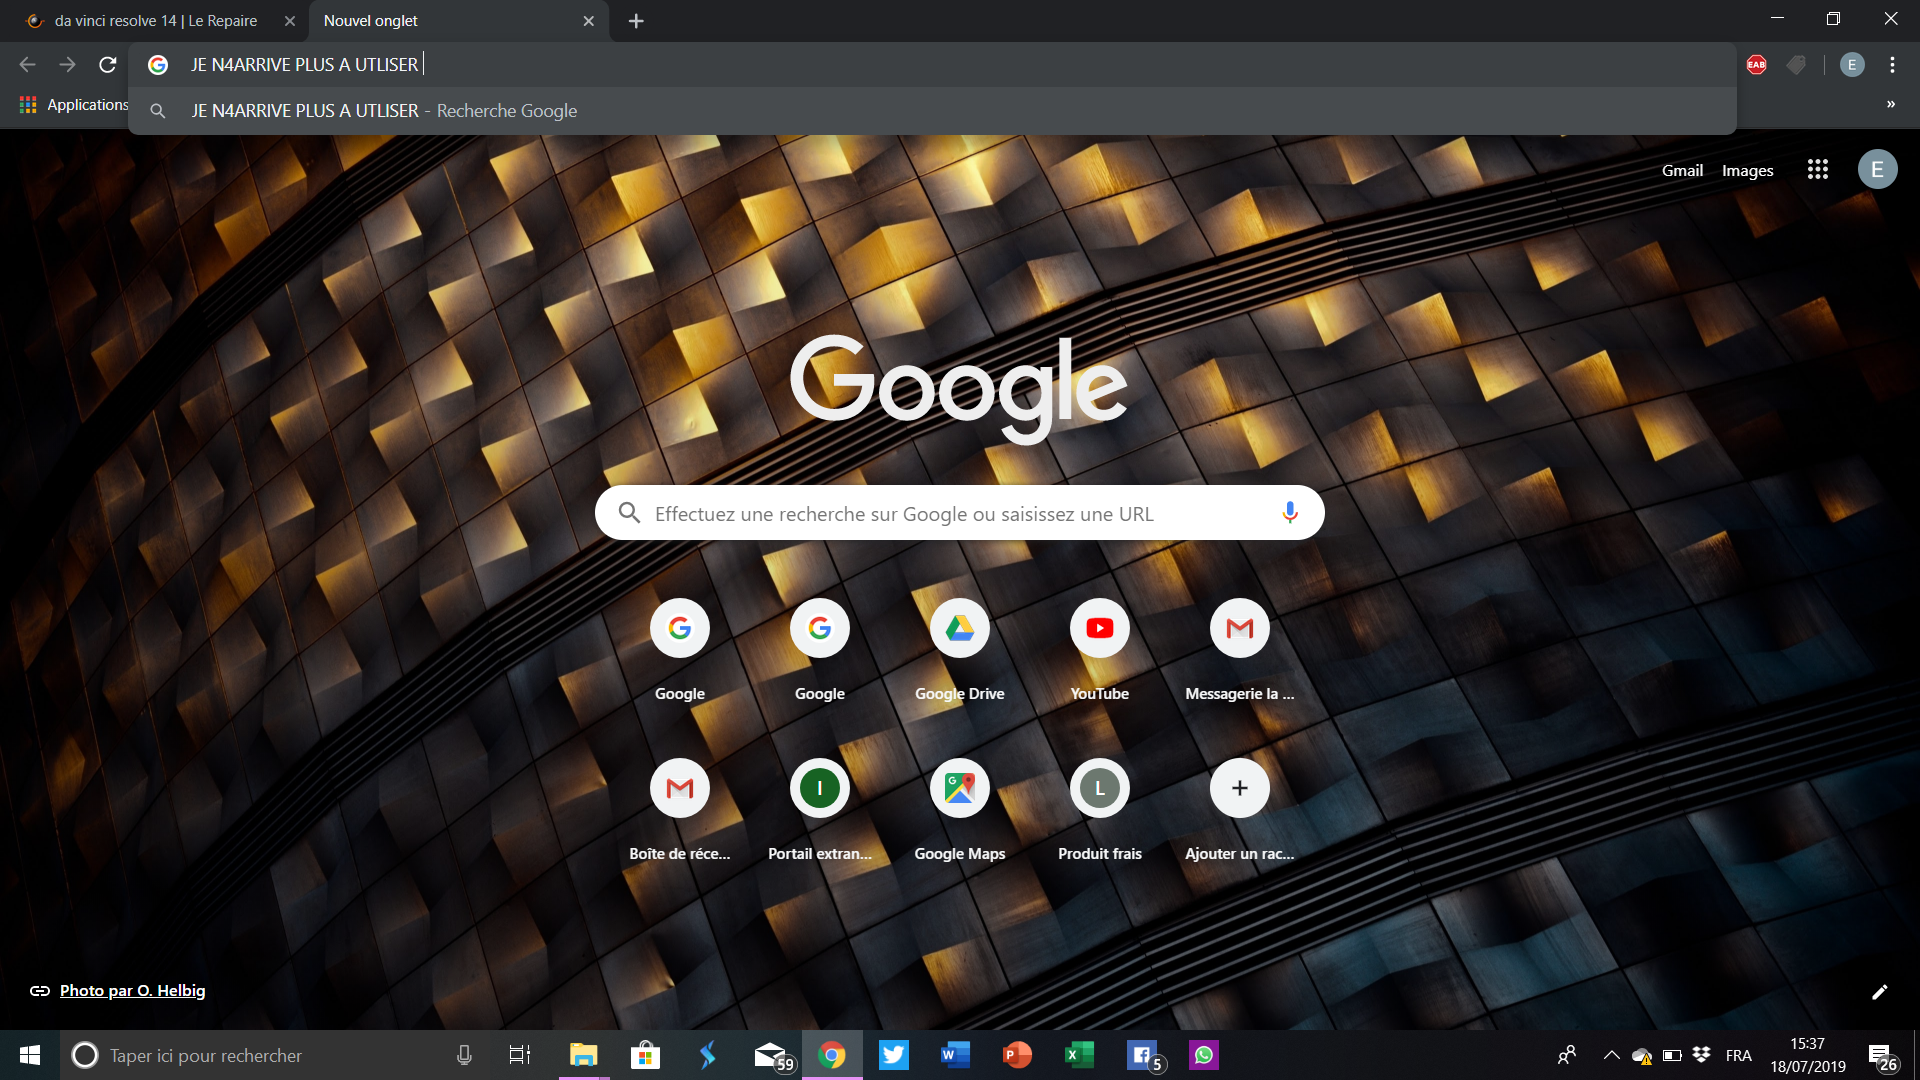
Task: Click the taskbar search microphone icon
Action: (x=464, y=1055)
